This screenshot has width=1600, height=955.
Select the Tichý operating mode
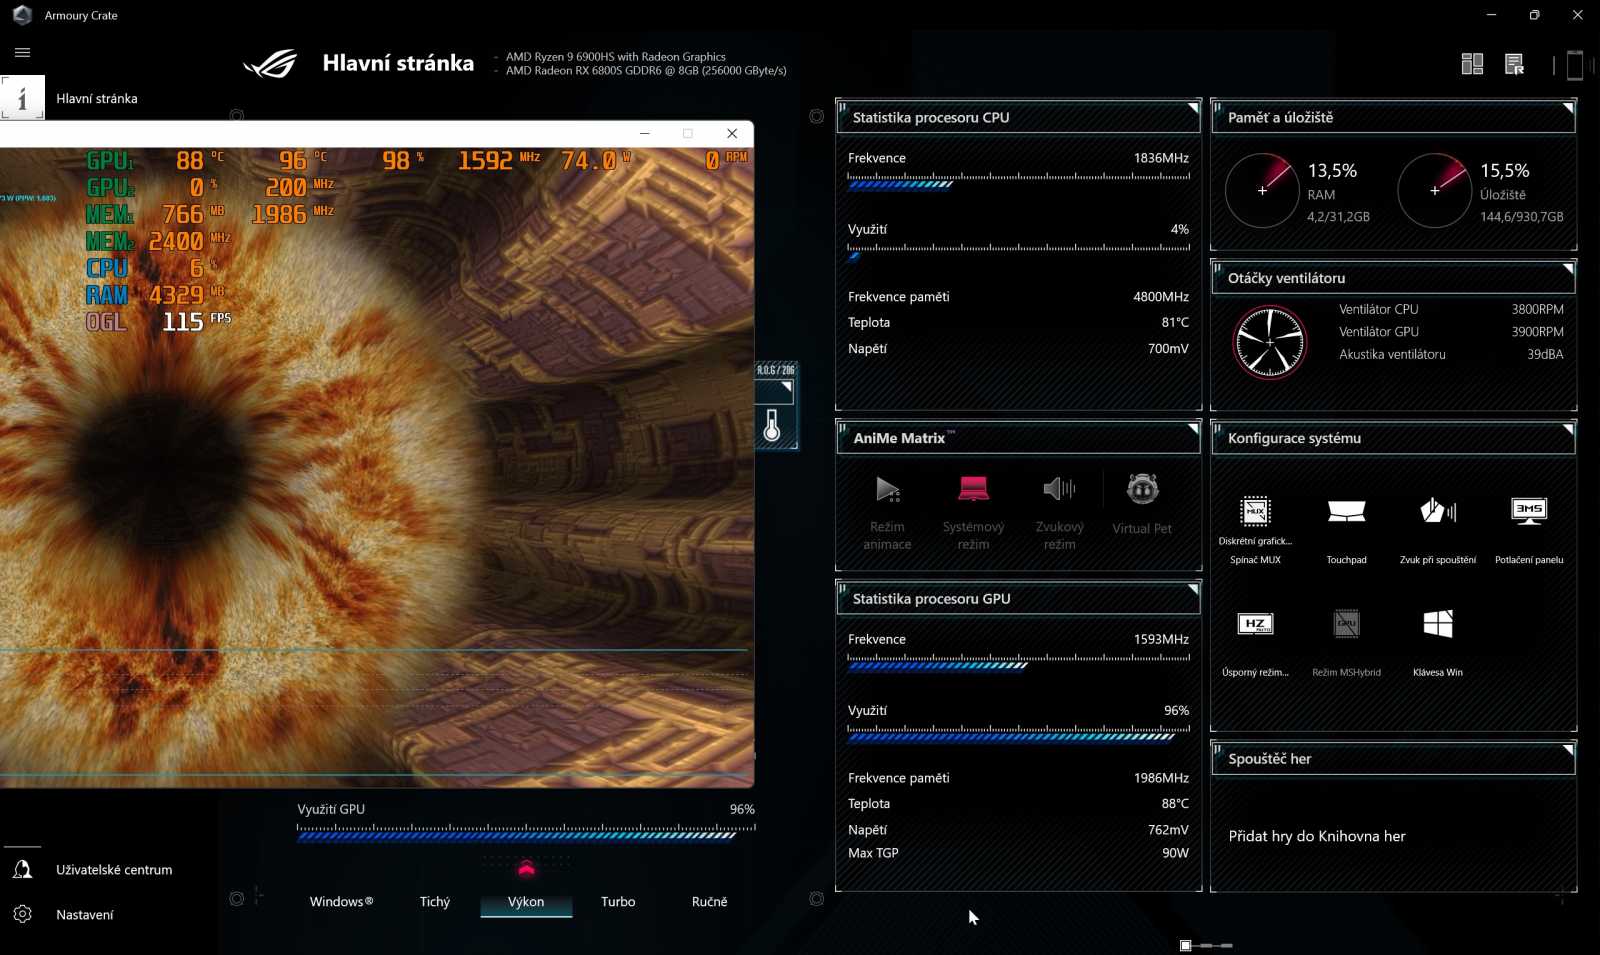click(x=435, y=901)
